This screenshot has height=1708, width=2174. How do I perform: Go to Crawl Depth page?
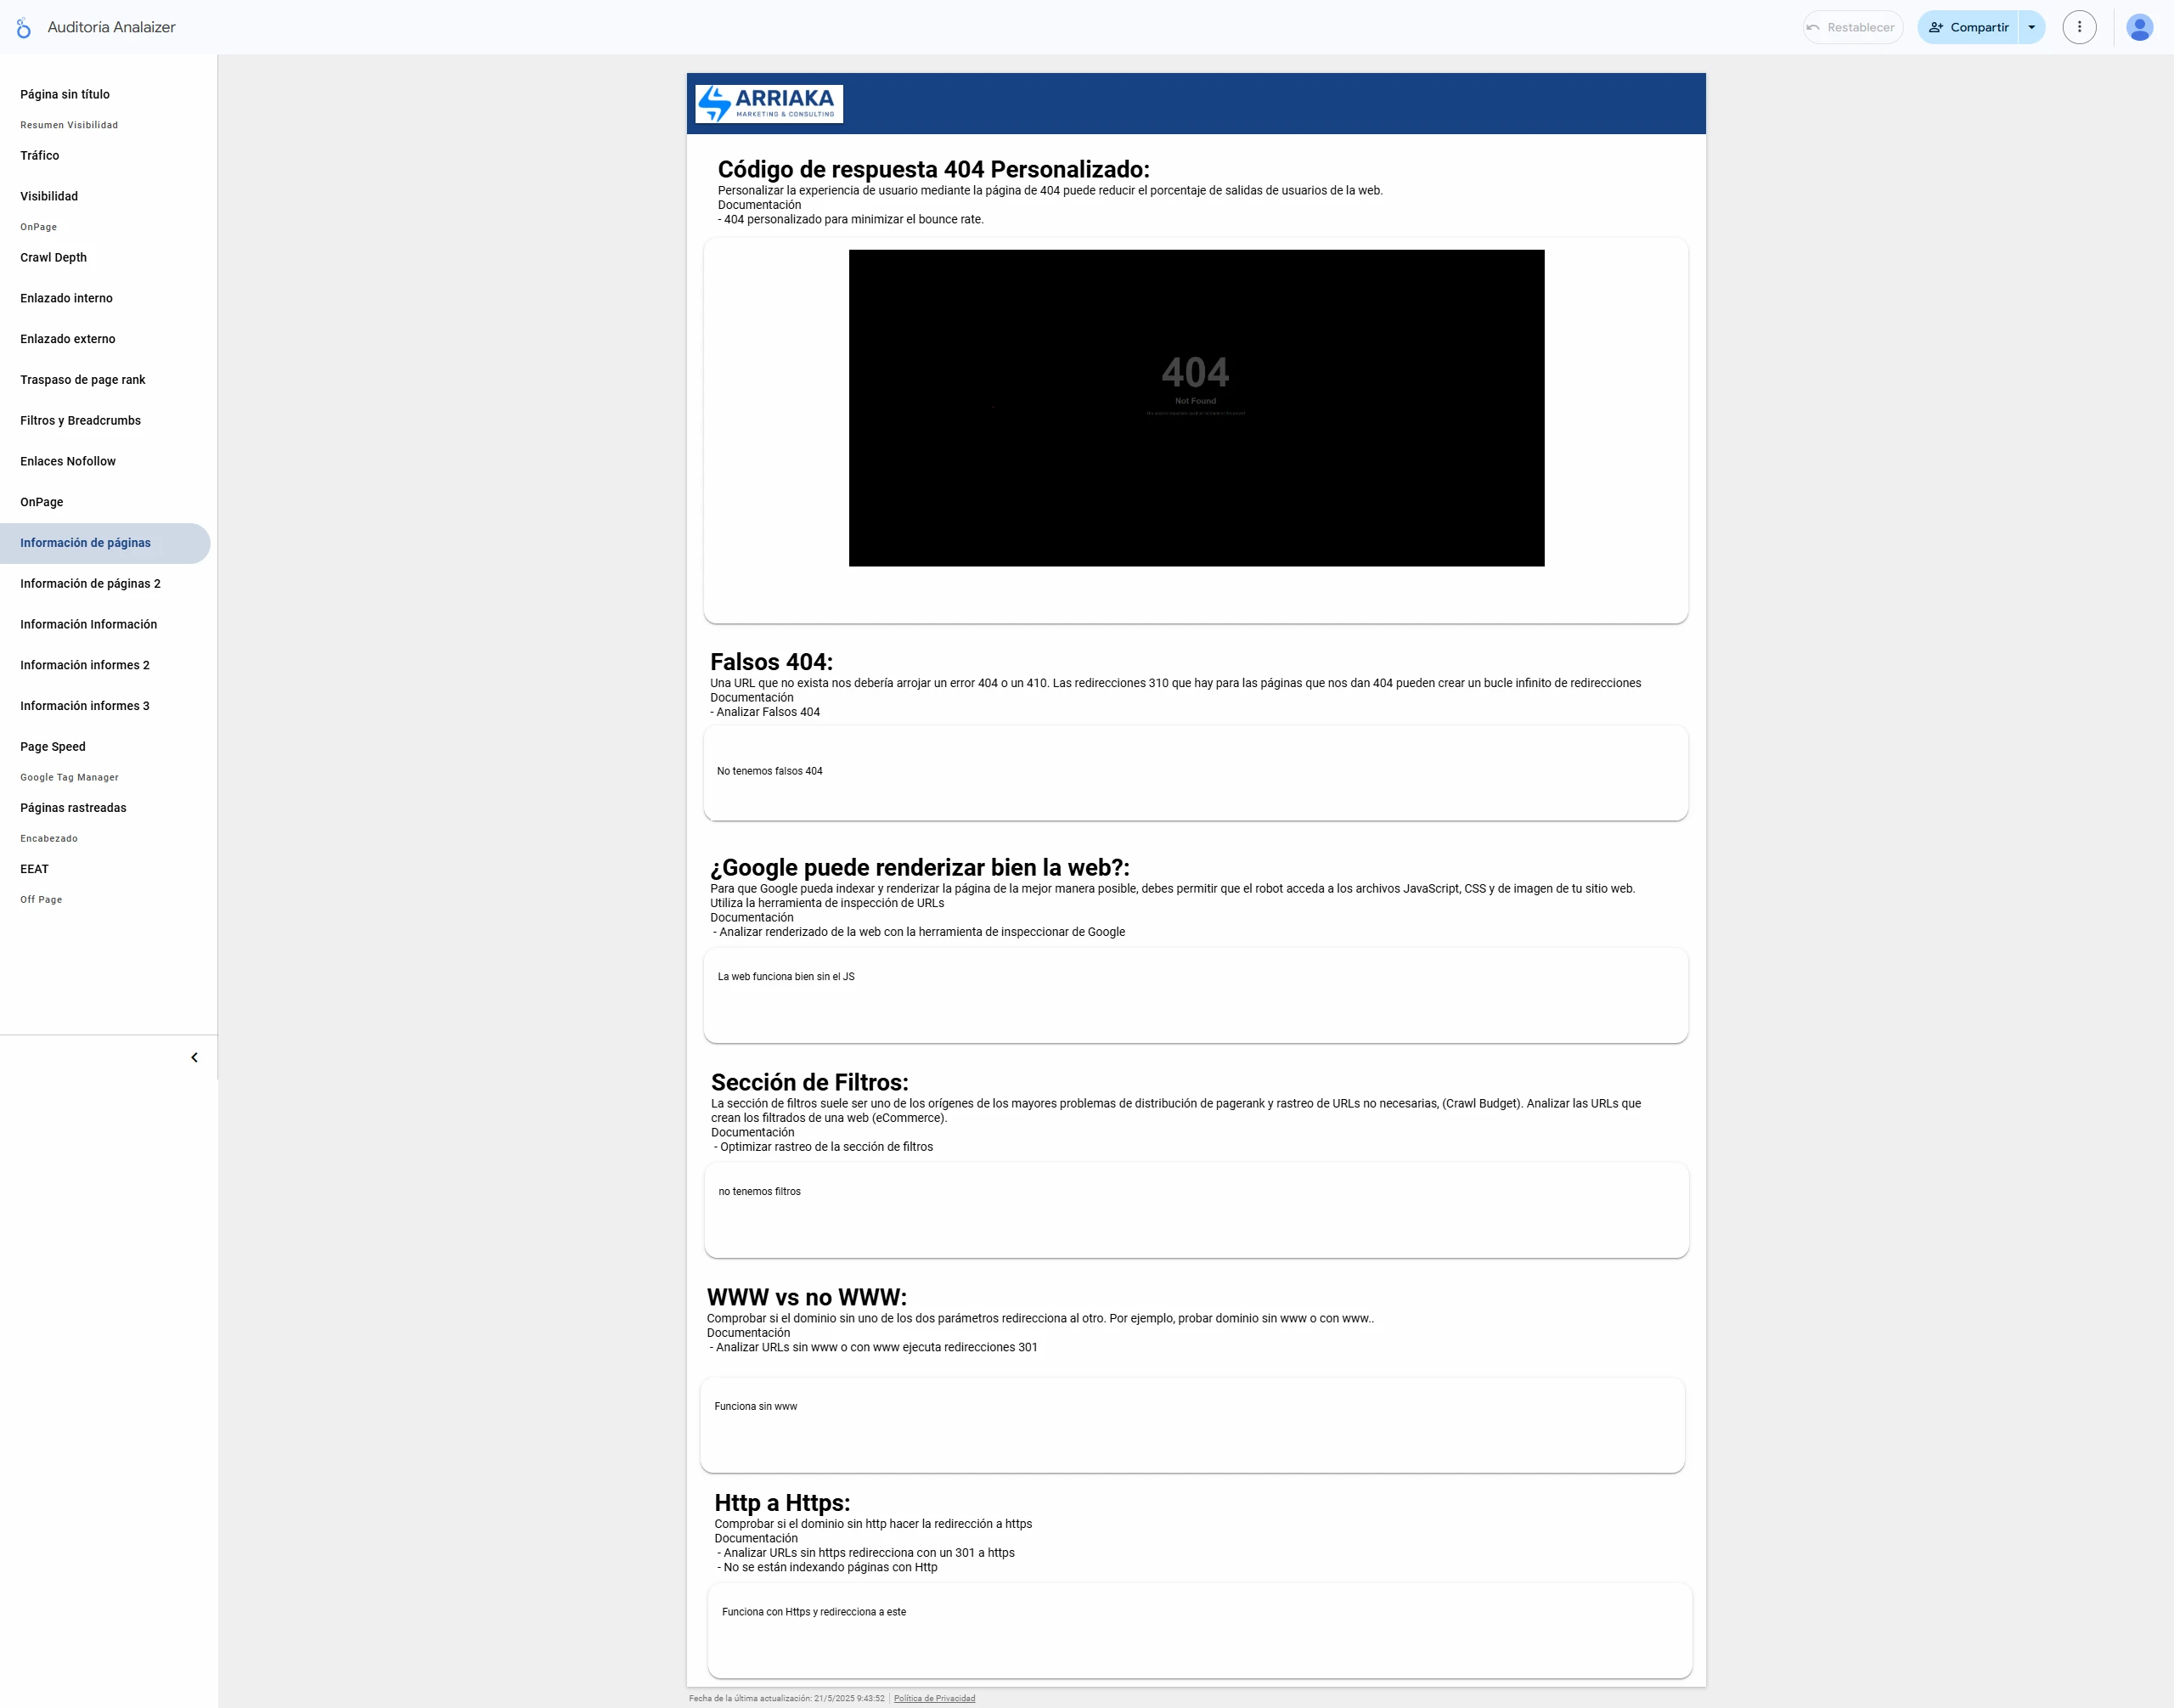(54, 258)
